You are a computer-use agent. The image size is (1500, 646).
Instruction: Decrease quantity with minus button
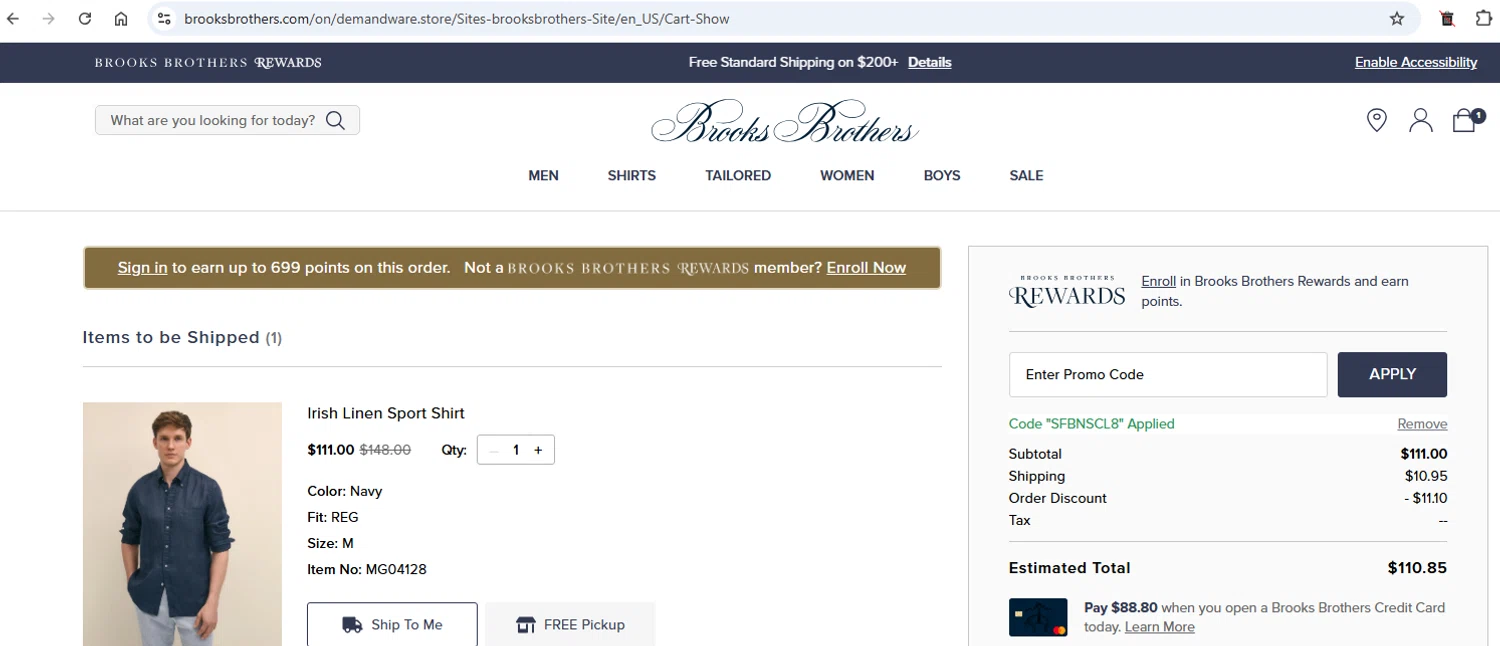tap(494, 450)
